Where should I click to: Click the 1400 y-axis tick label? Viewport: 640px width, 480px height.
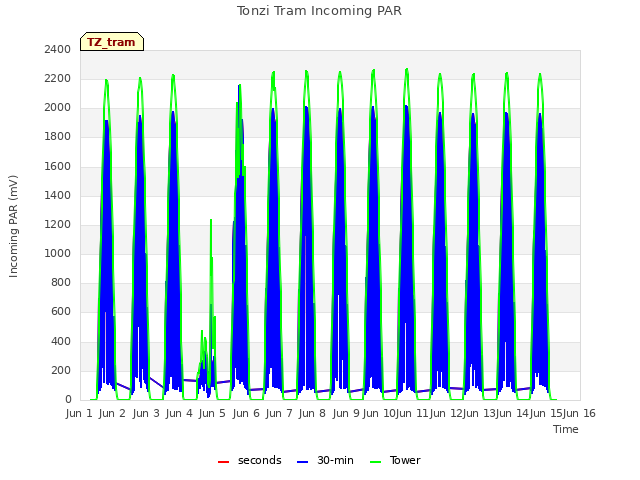tap(58, 195)
